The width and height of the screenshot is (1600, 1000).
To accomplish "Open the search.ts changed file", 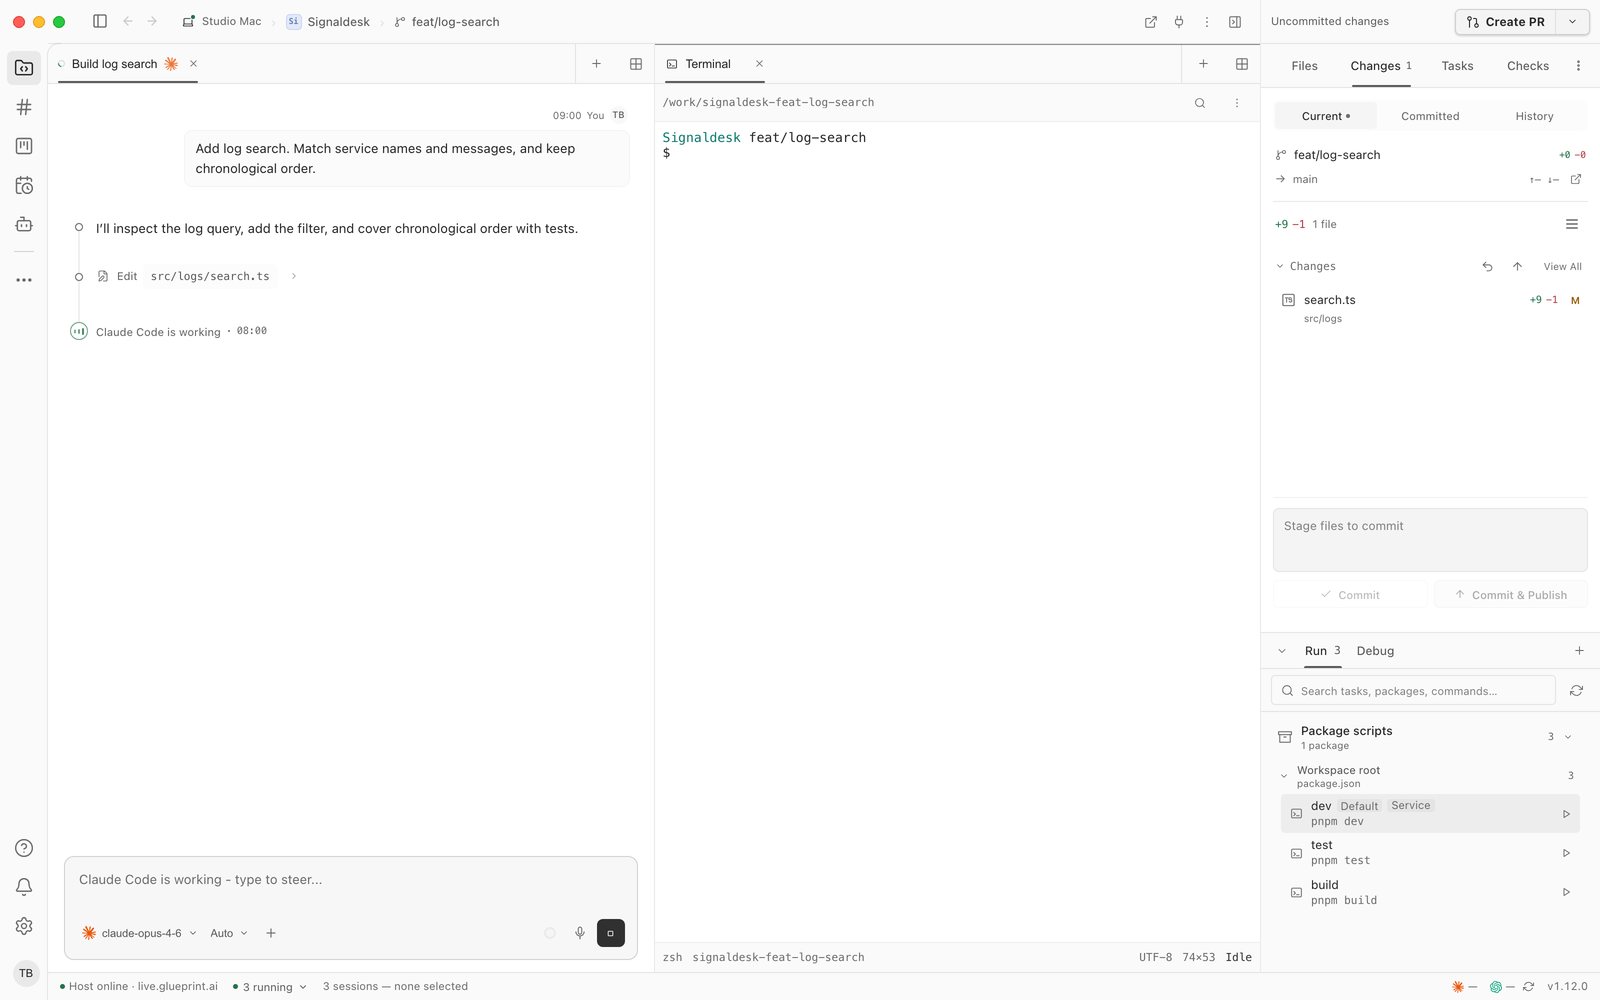I will click(1430, 308).
